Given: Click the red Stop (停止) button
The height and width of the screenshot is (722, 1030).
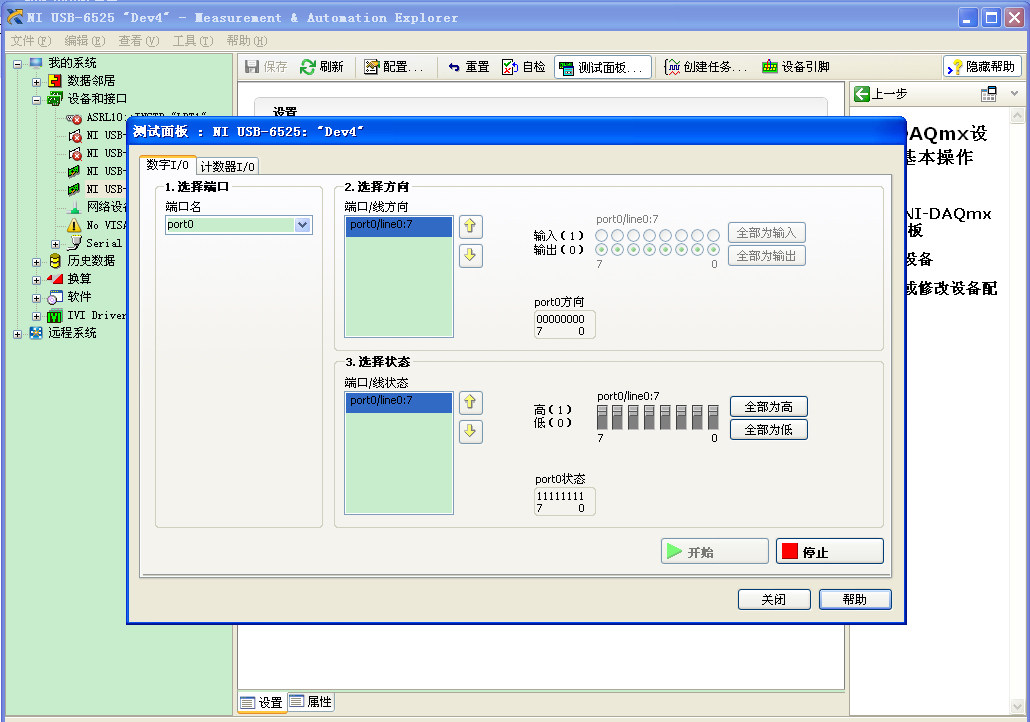Looking at the screenshot, I should pos(830,551).
